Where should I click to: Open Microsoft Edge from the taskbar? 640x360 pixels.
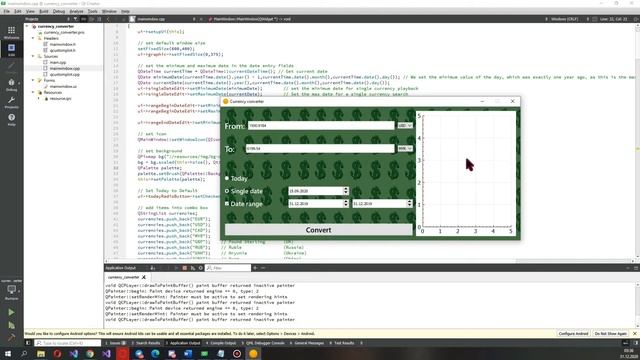155,353
